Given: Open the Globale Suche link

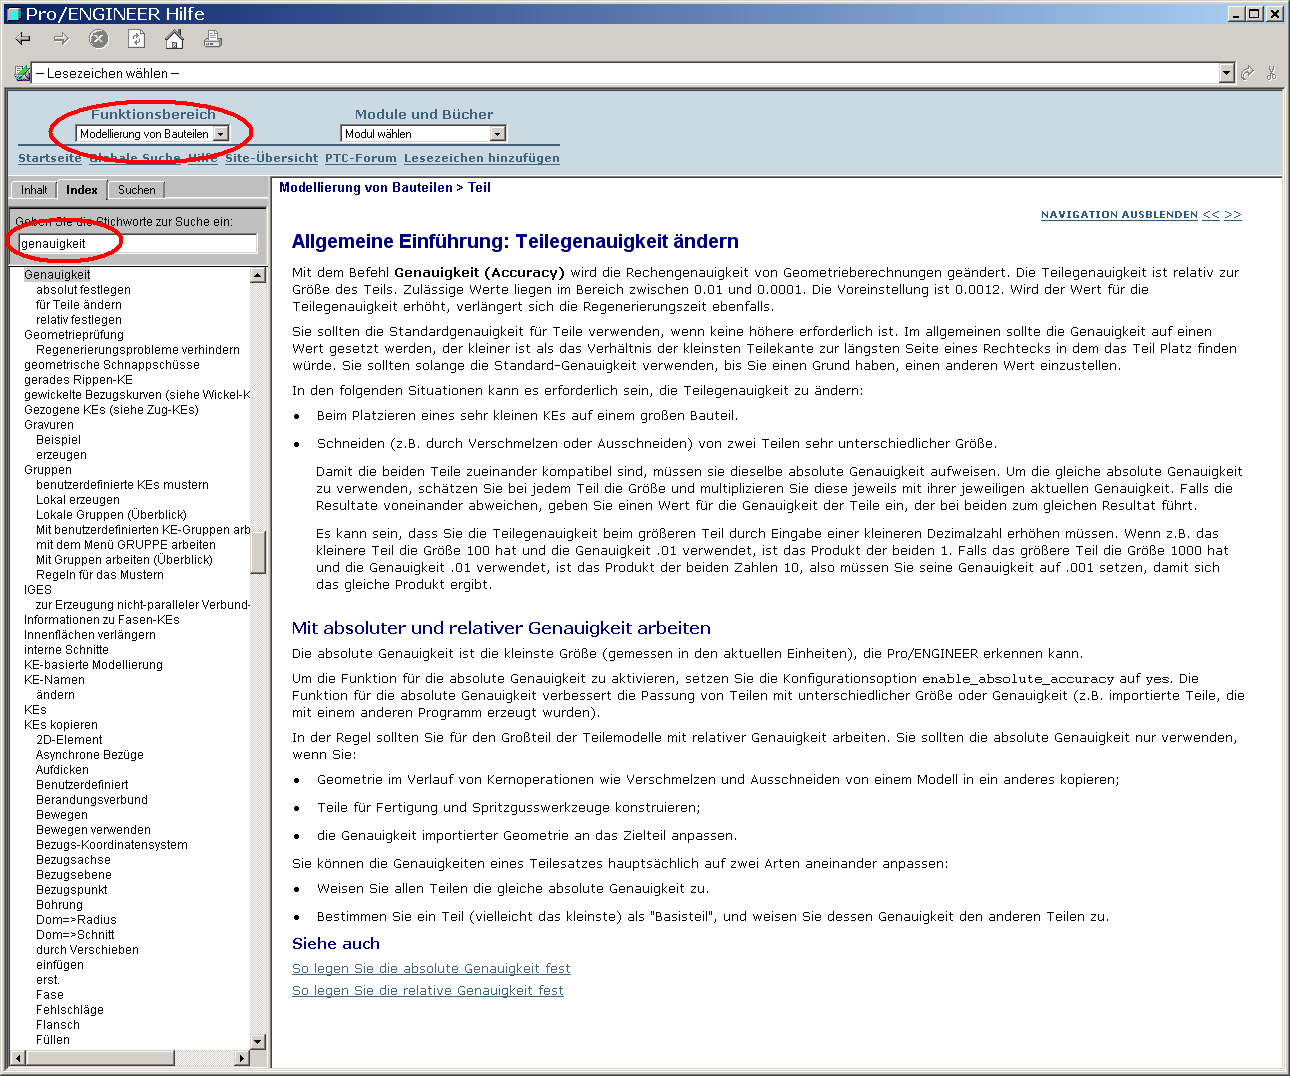Looking at the screenshot, I should click(x=135, y=158).
